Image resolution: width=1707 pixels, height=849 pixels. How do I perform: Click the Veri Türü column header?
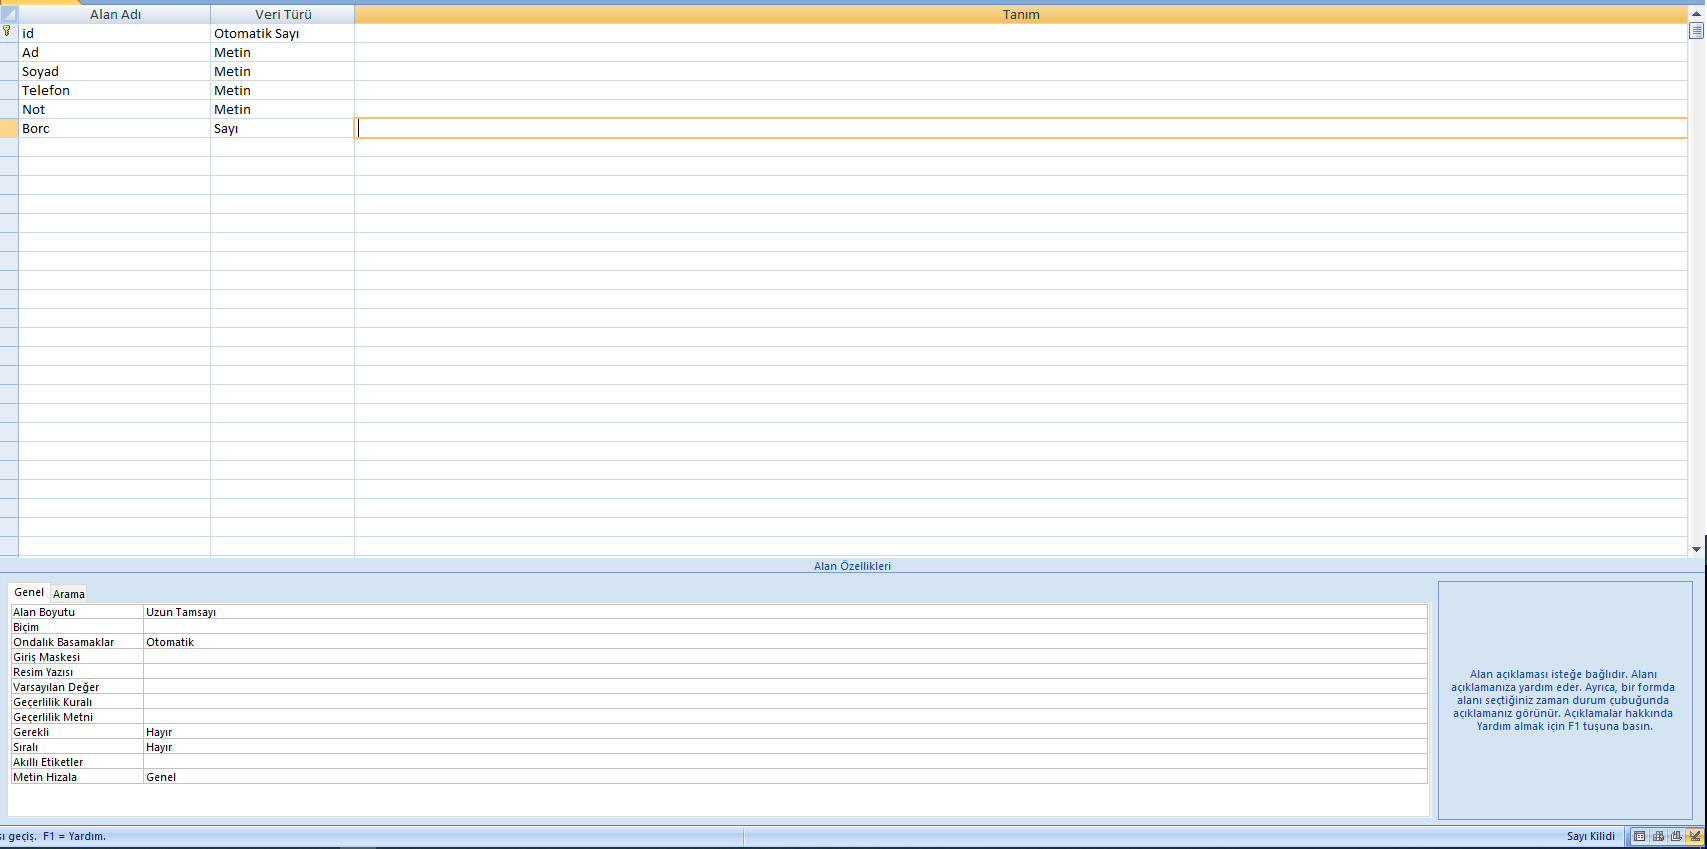(283, 14)
